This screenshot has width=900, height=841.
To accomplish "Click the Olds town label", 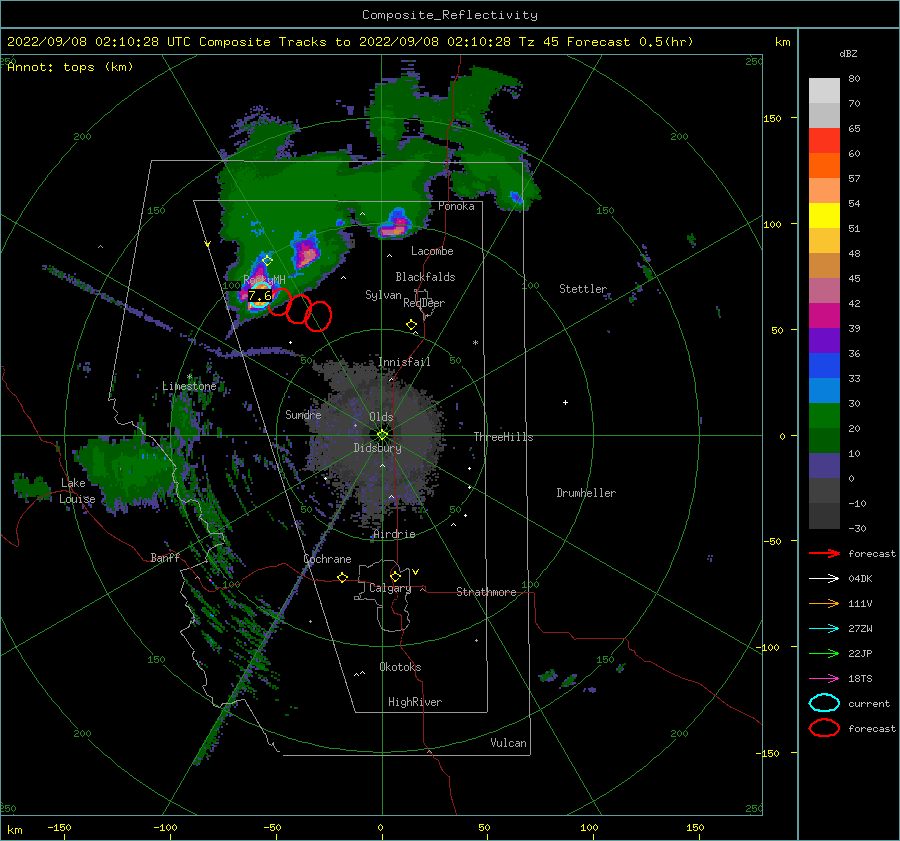I will (381, 417).
